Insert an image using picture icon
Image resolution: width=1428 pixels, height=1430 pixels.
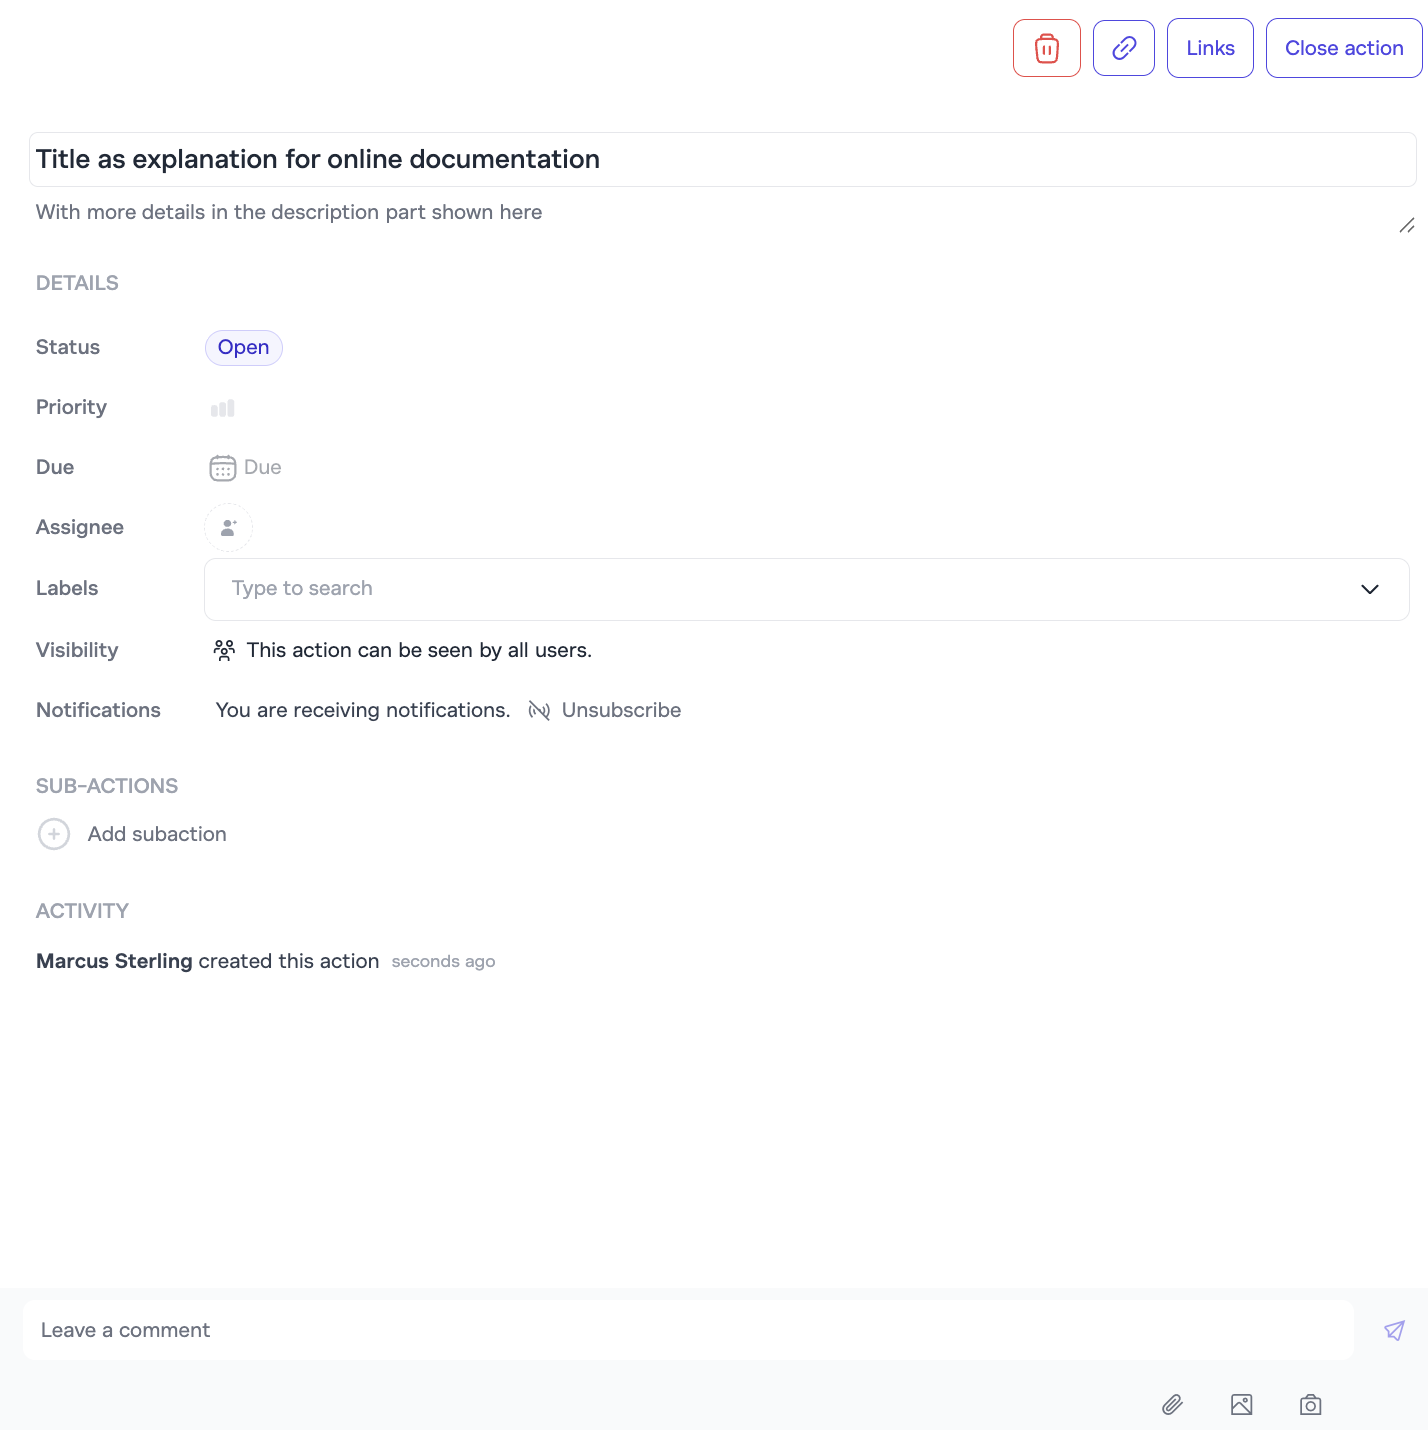click(x=1241, y=1405)
